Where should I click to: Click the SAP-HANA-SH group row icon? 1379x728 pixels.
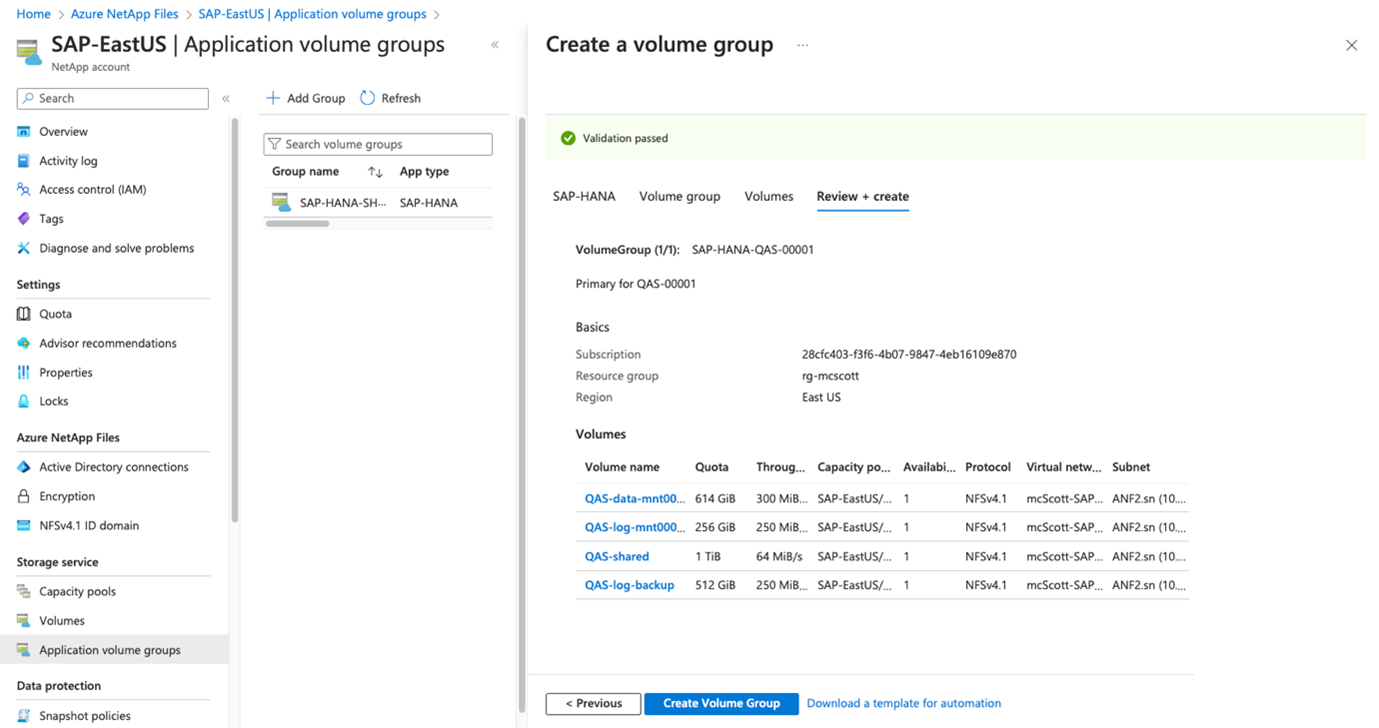click(x=281, y=202)
